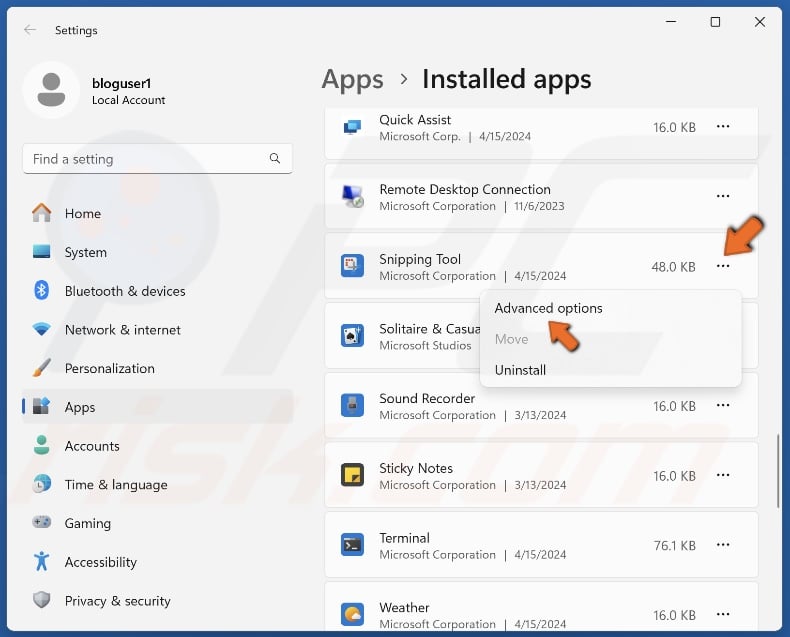This screenshot has height=637, width=790.
Task: Maximize the Settings window
Action: [715, 22]
